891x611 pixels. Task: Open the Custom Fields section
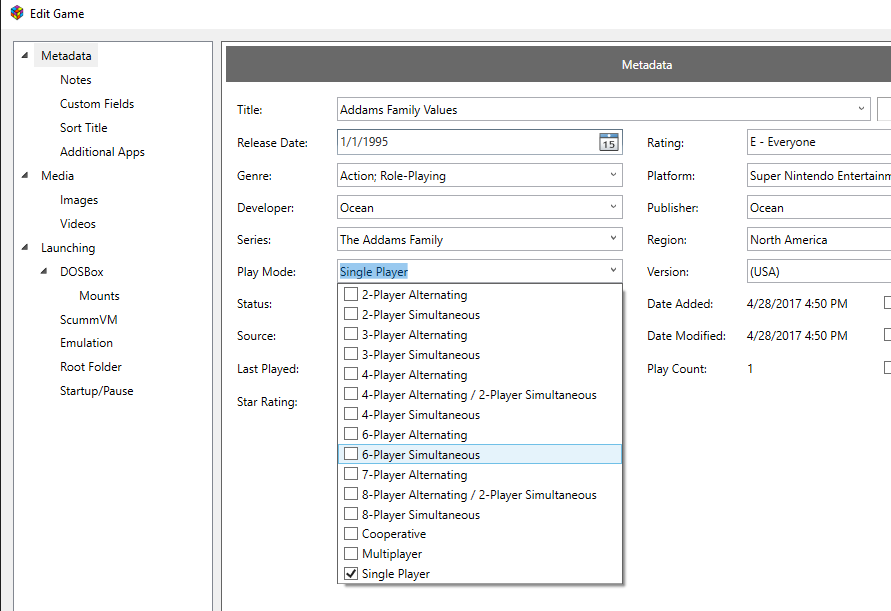[97, 103]
